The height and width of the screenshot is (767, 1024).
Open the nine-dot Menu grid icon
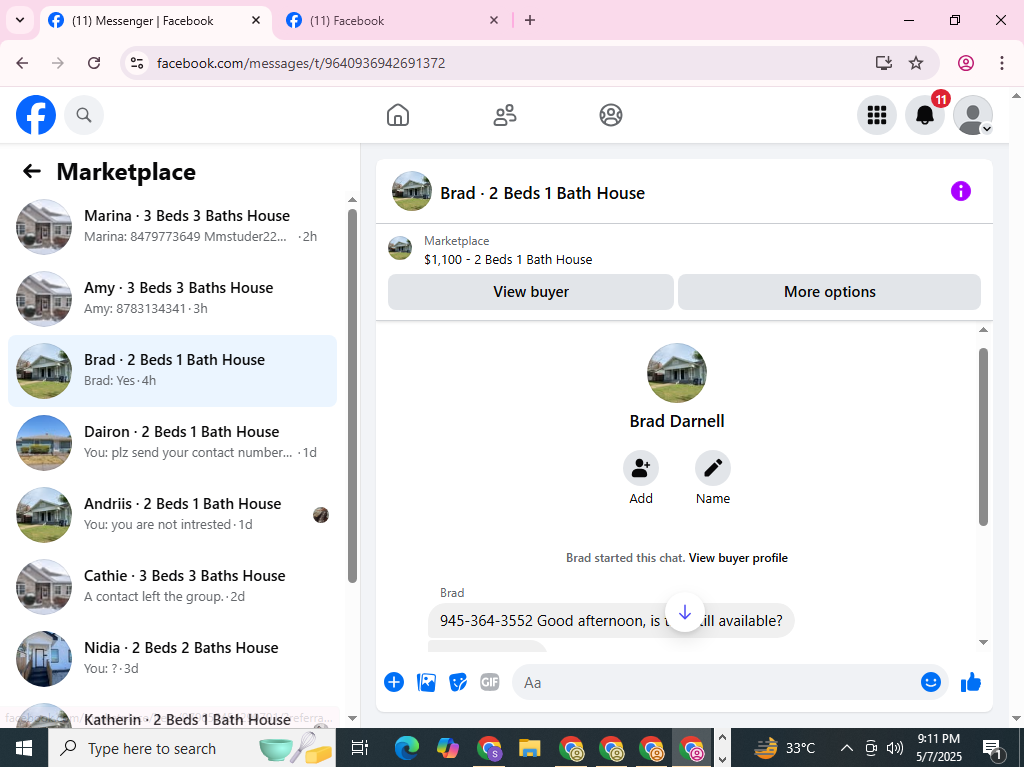(876, 116)
